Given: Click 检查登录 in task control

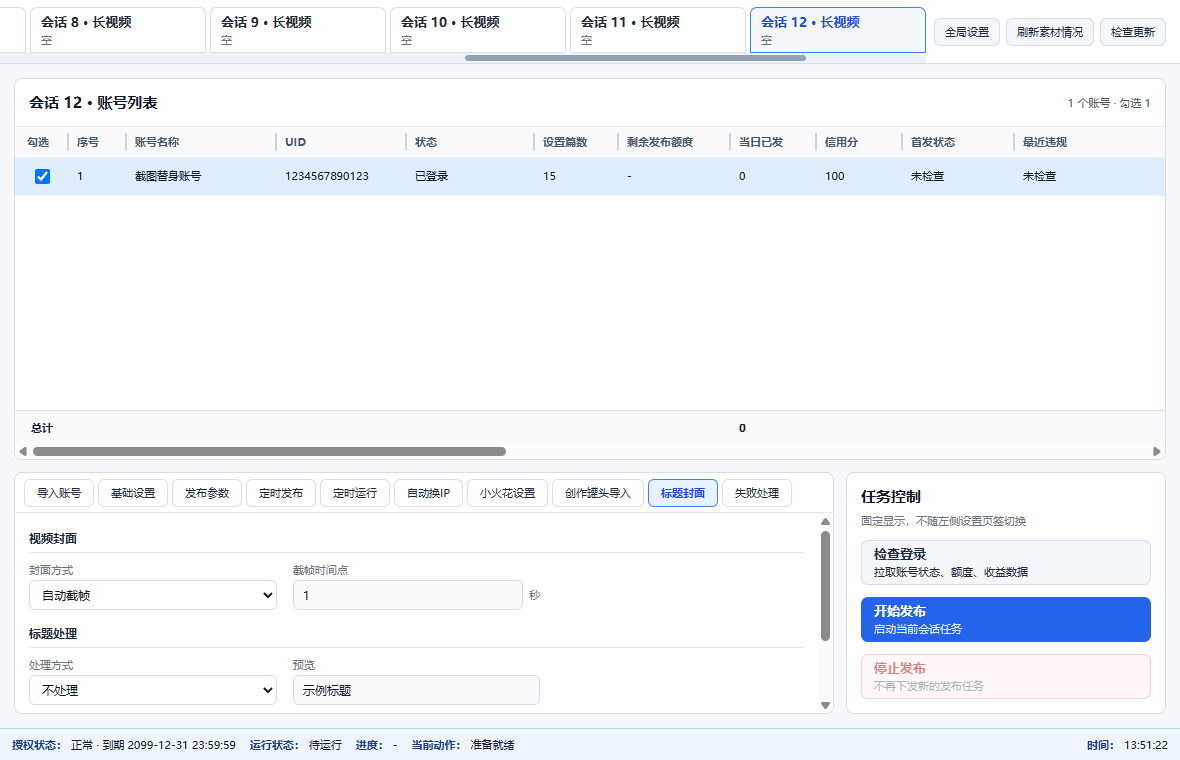Looking at the screenshot, I should tap(1005, 562).
